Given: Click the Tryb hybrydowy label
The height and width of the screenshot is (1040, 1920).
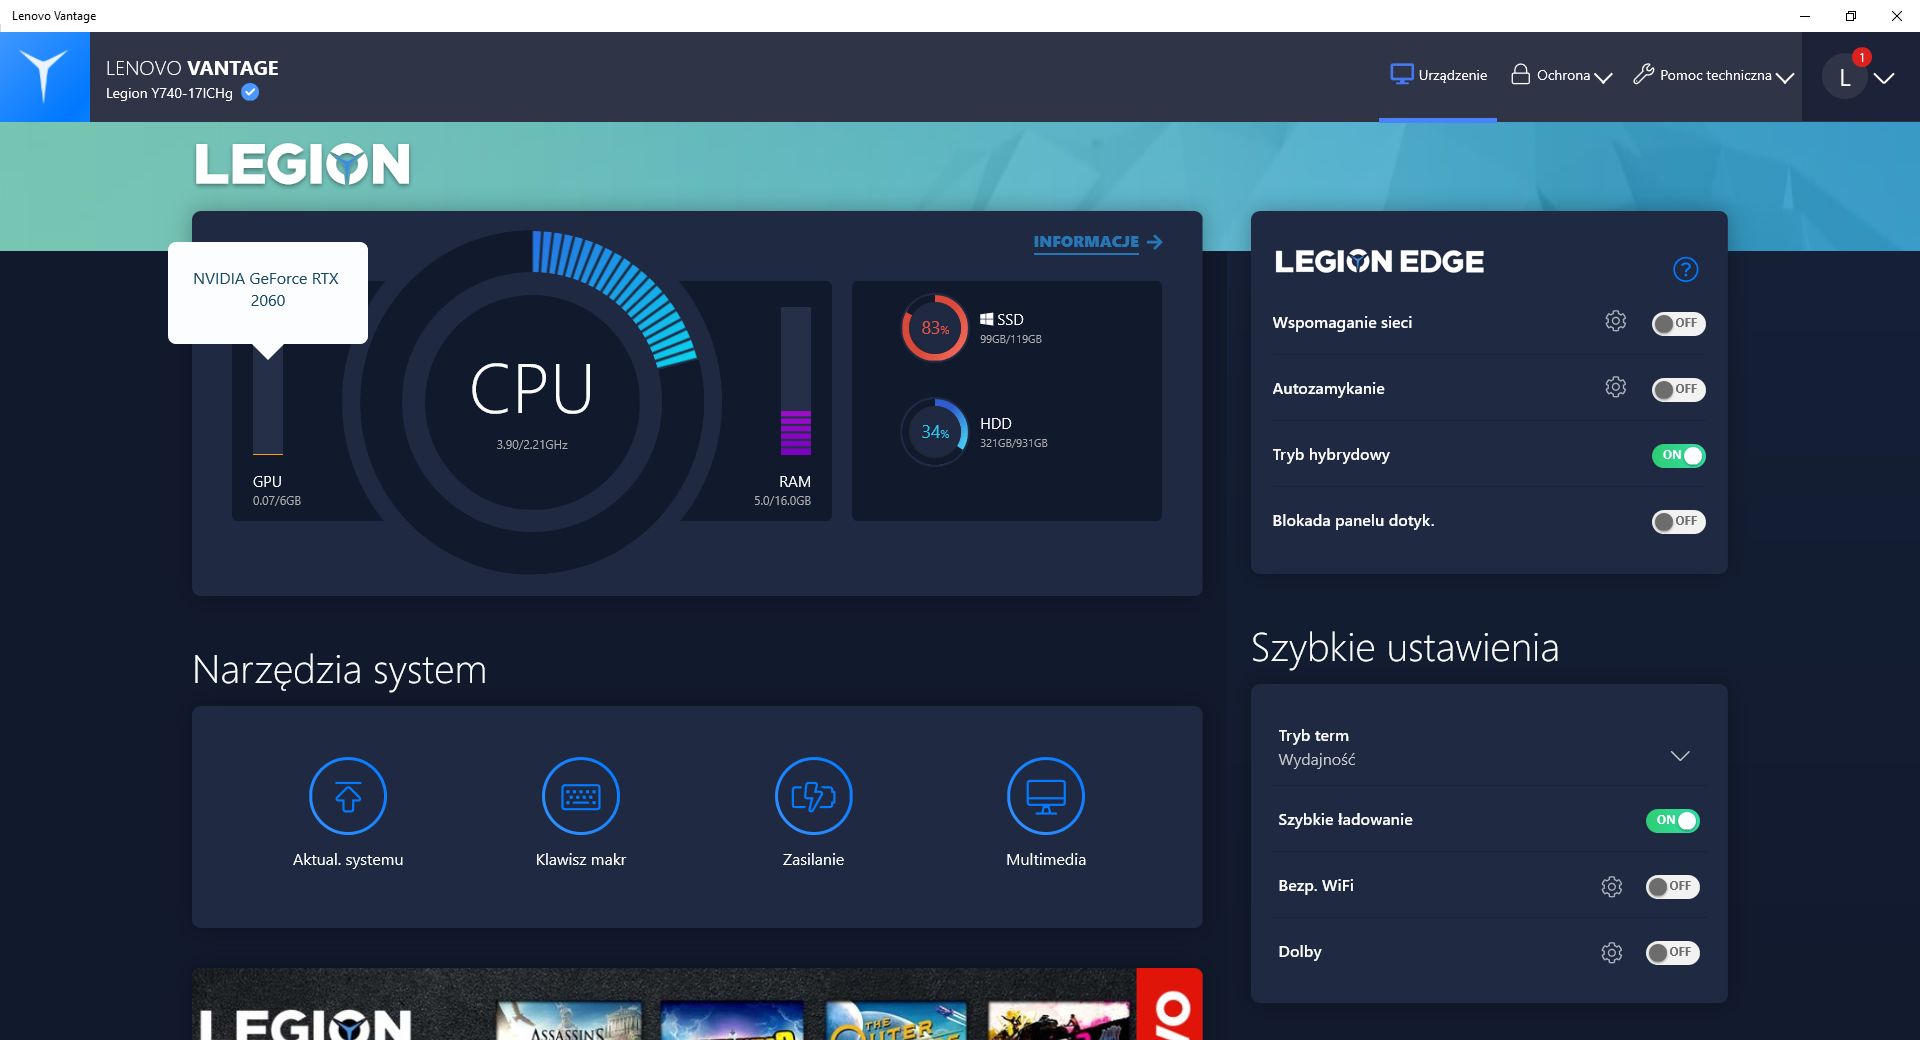Looking at the screenshot, I should [x=1331, y=455].
